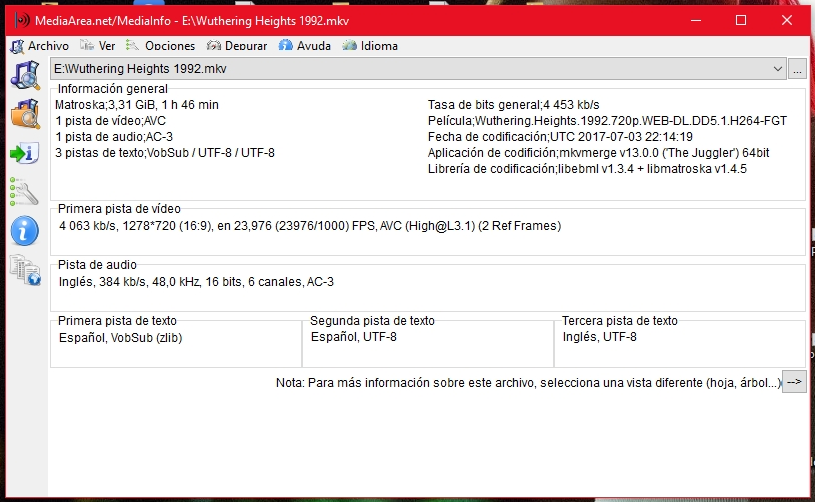815x502 pixels.
Task: Click the ... browse button beside the file path
Action: (797, 69)
